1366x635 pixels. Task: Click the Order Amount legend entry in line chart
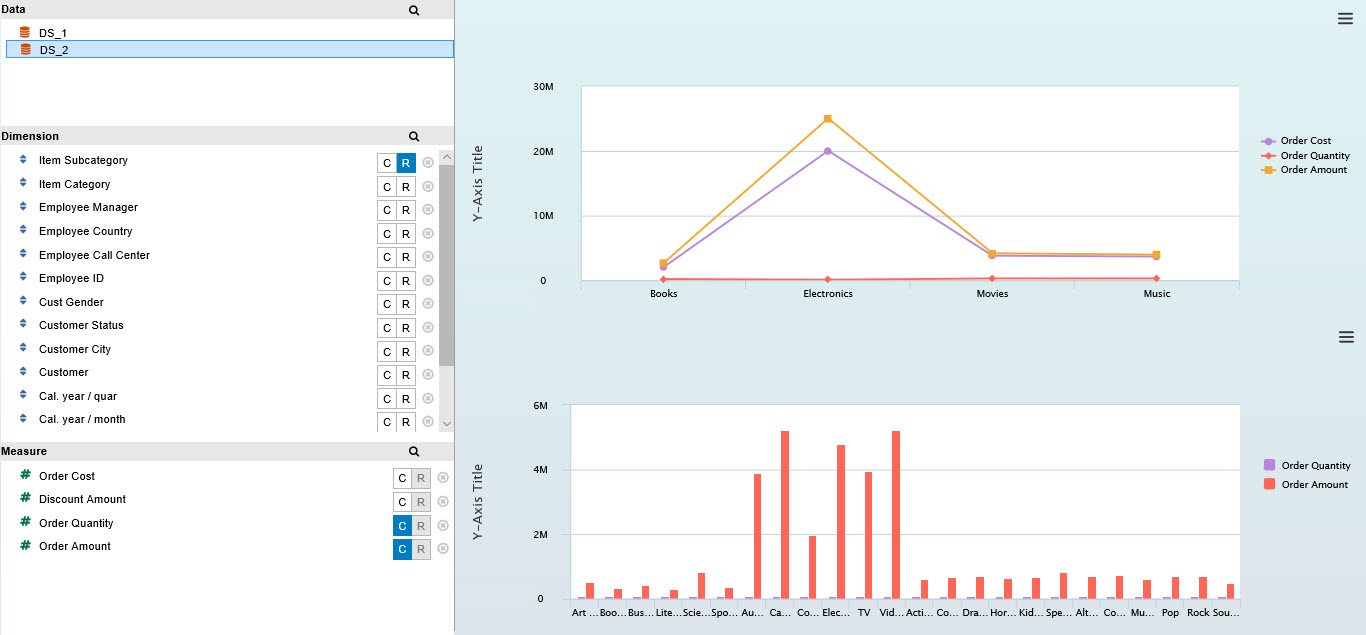coord(1313,170)
